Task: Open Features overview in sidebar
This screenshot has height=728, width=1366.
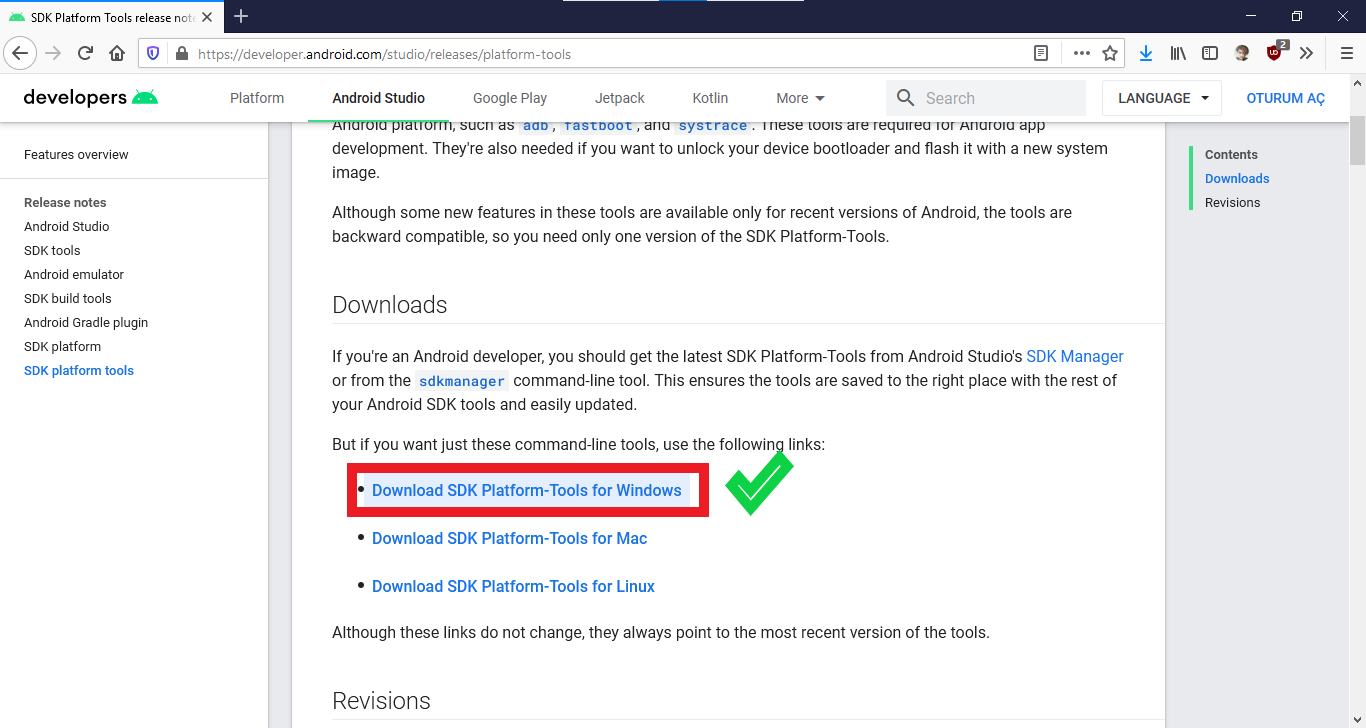Action: (76, 155)
